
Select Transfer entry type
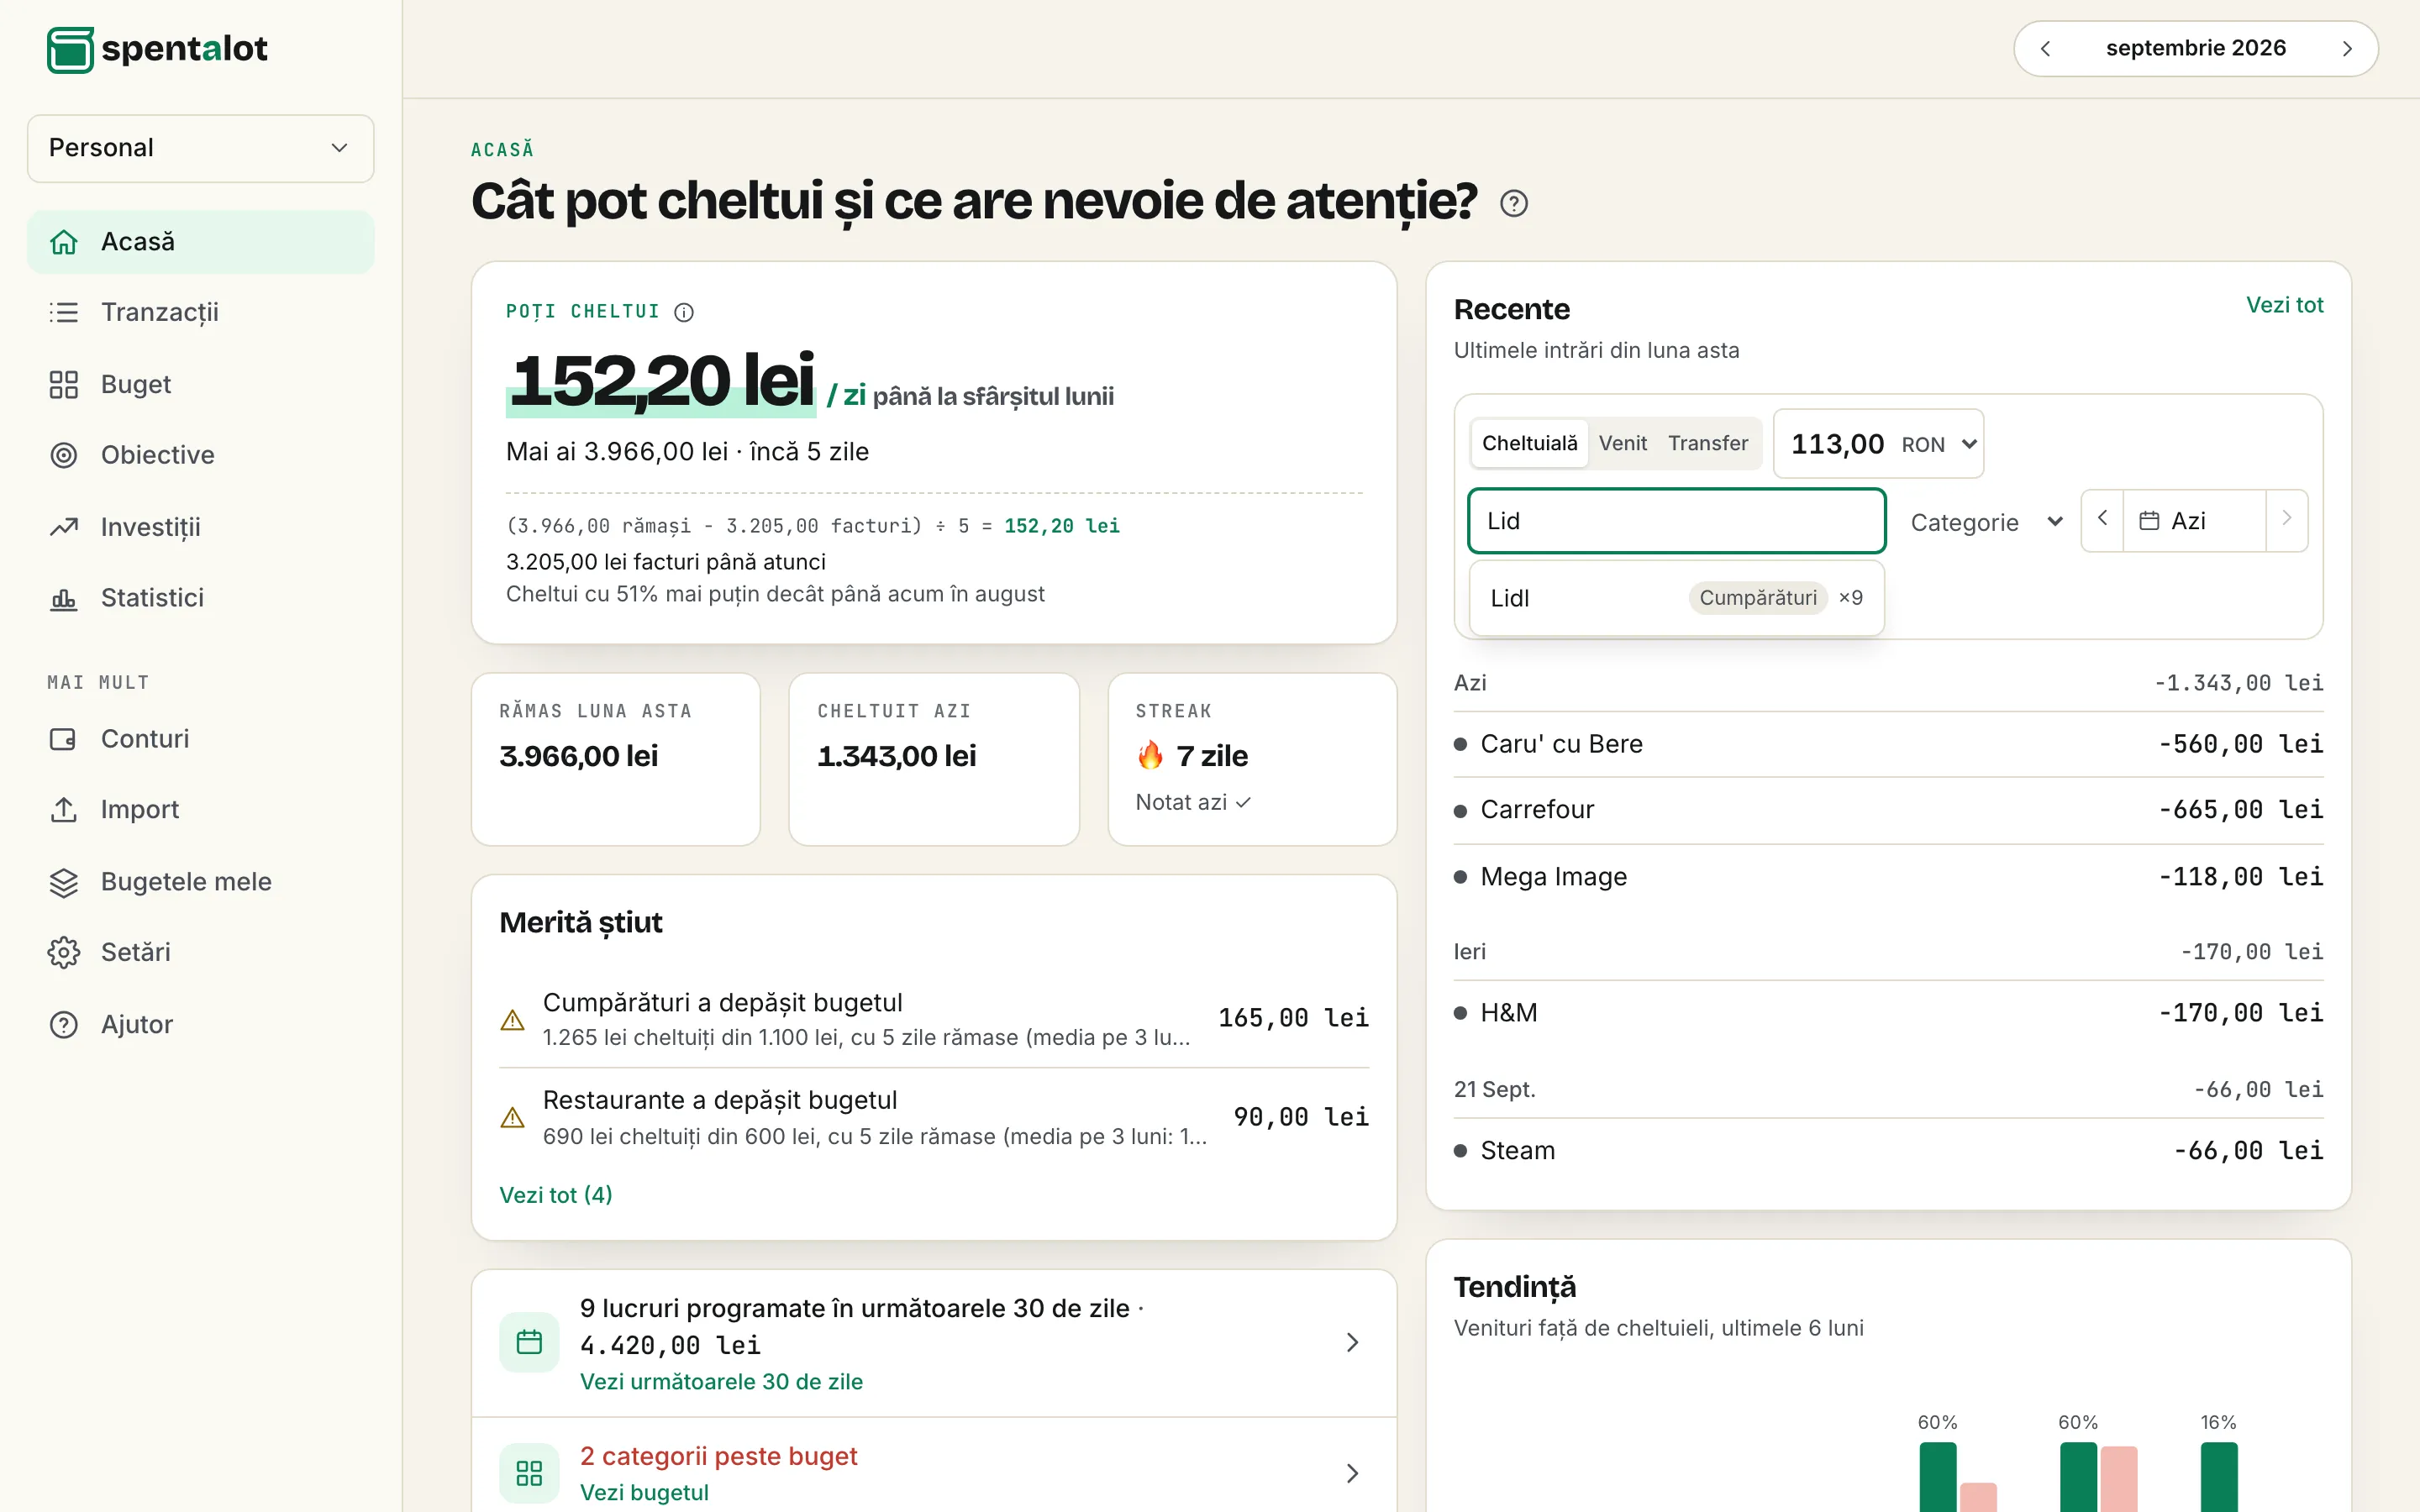coord(1708,443)
